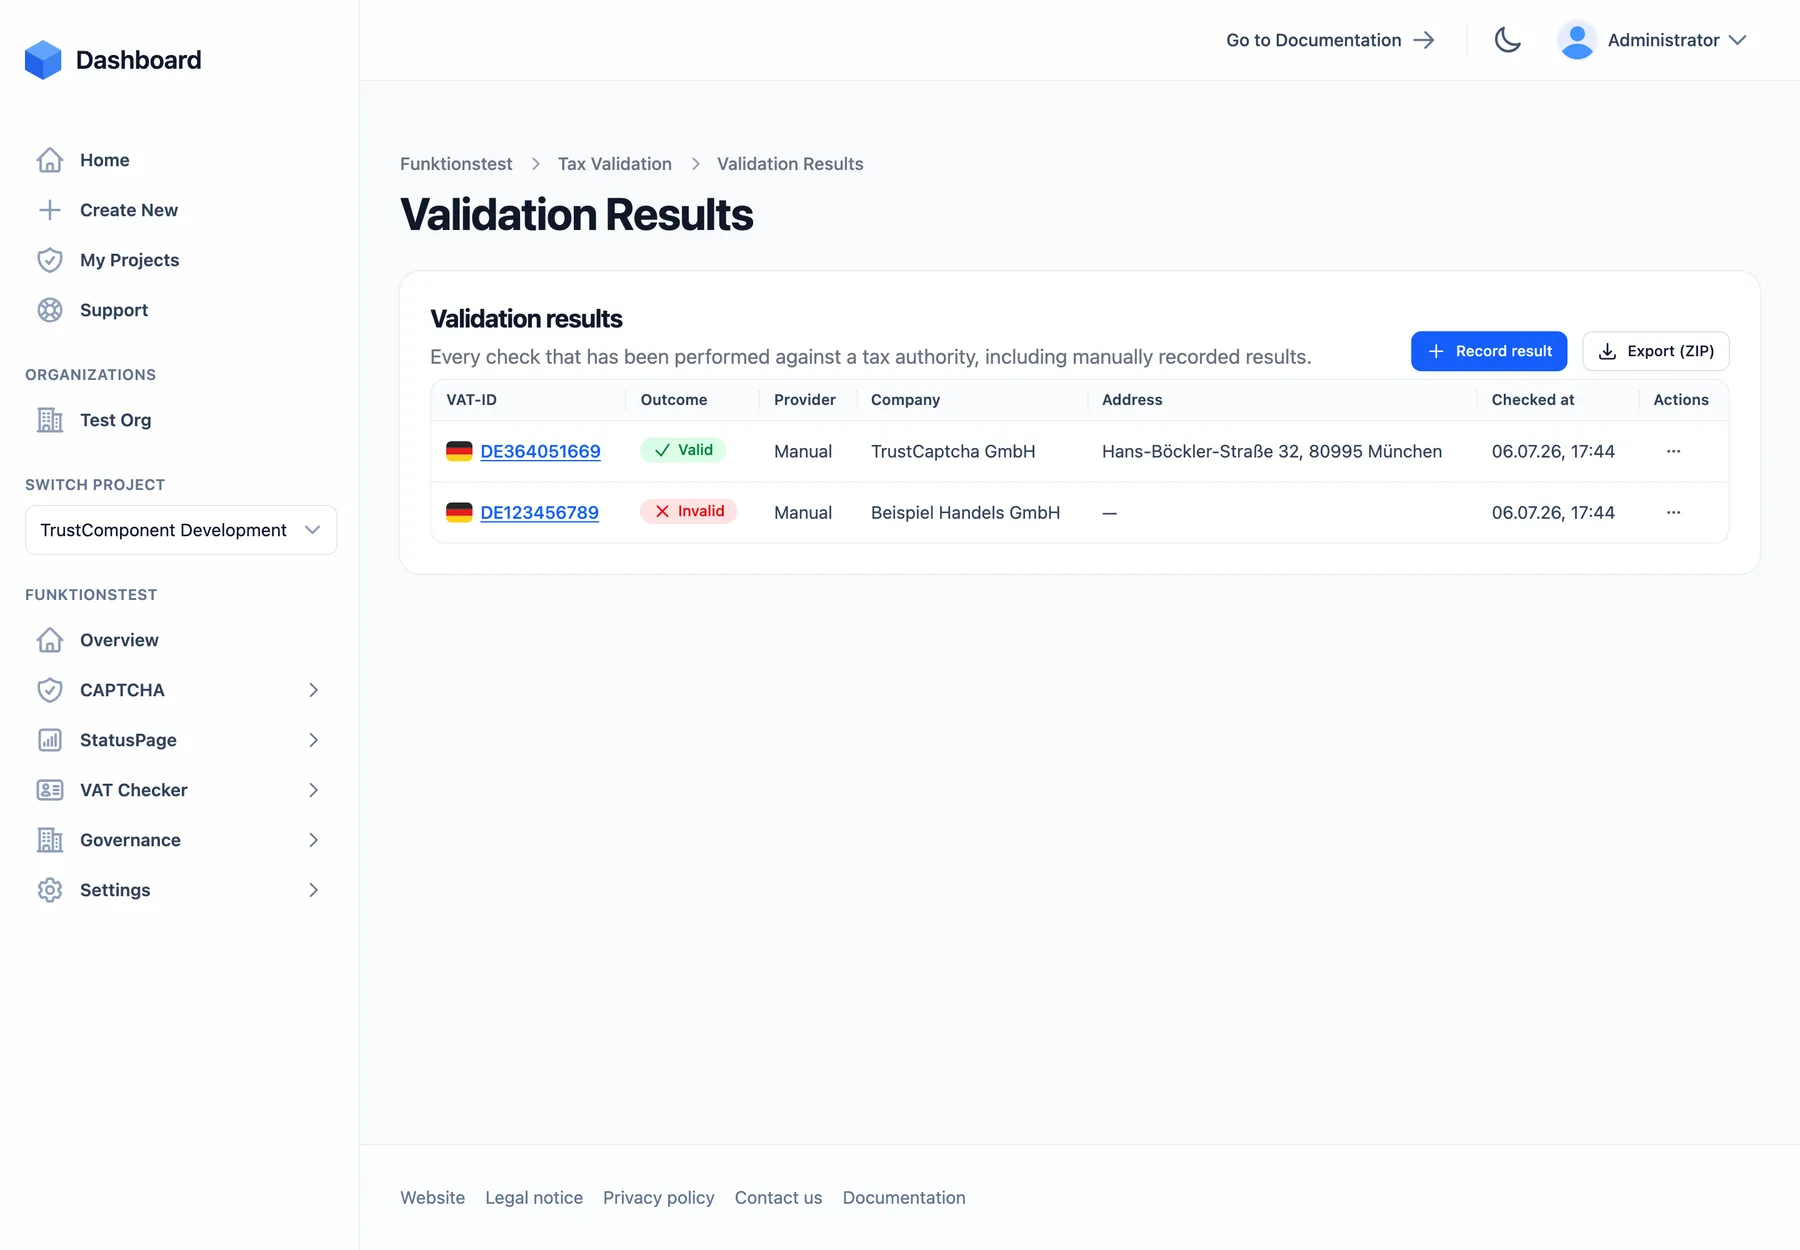Open the Legal notice footer link
Image resolution: width=1800 pixels, height=1250 pixels.
tap(534, 1198)
